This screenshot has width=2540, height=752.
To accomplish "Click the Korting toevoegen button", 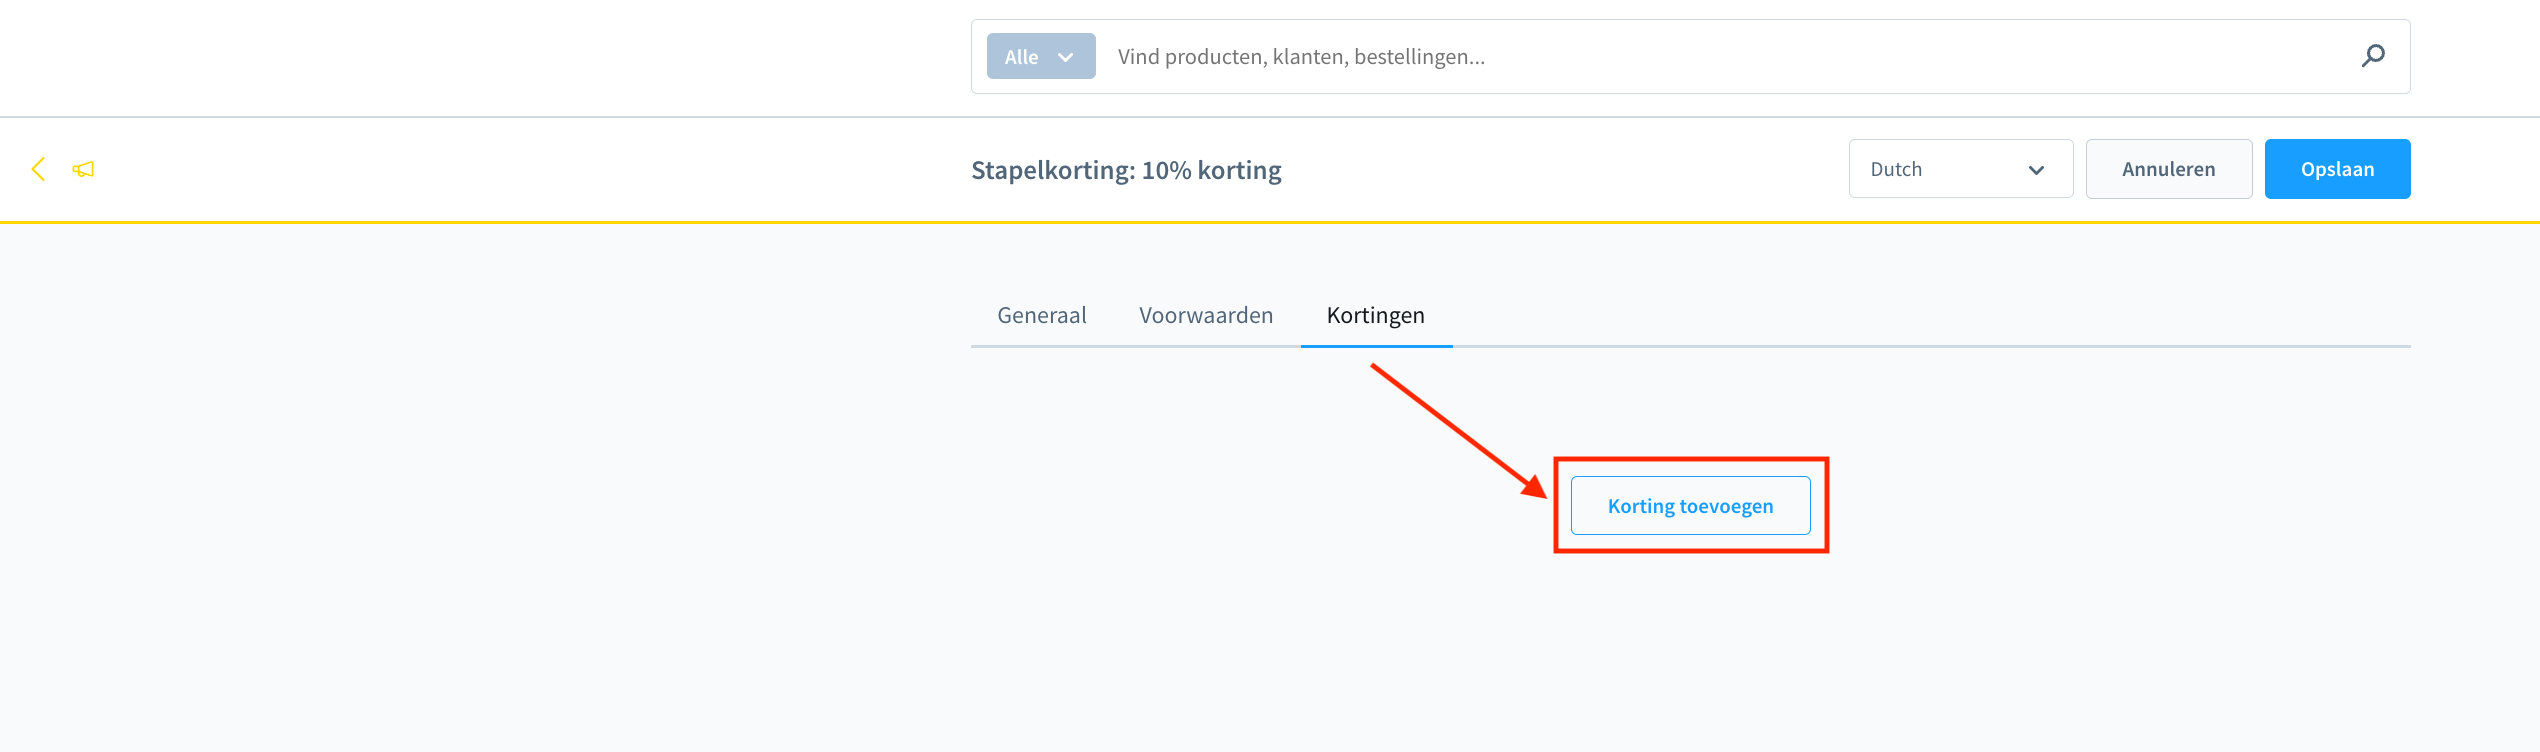I will tap(1690, 505).
